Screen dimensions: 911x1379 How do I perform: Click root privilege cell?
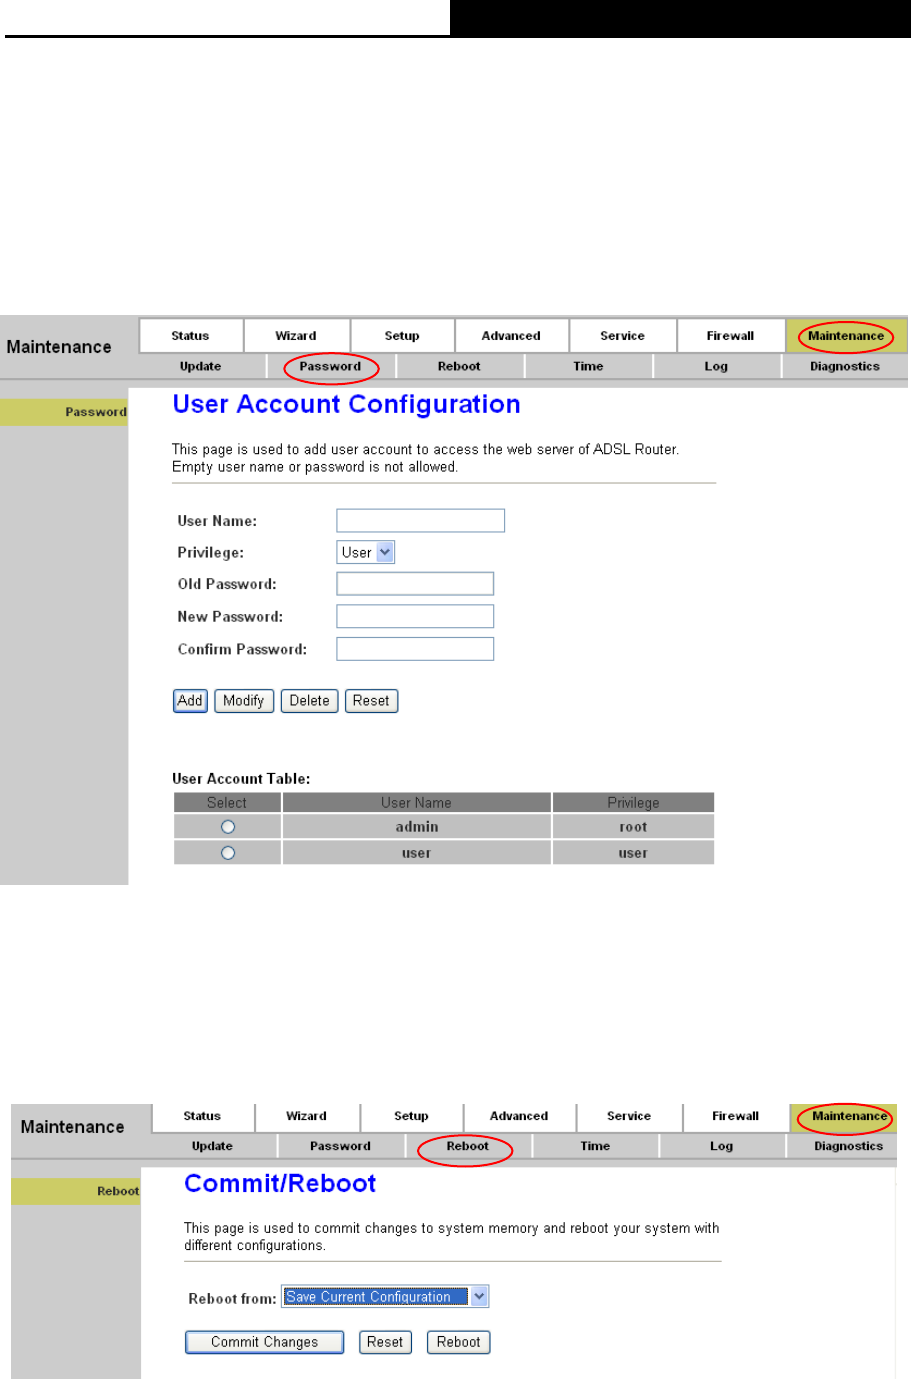633,827
